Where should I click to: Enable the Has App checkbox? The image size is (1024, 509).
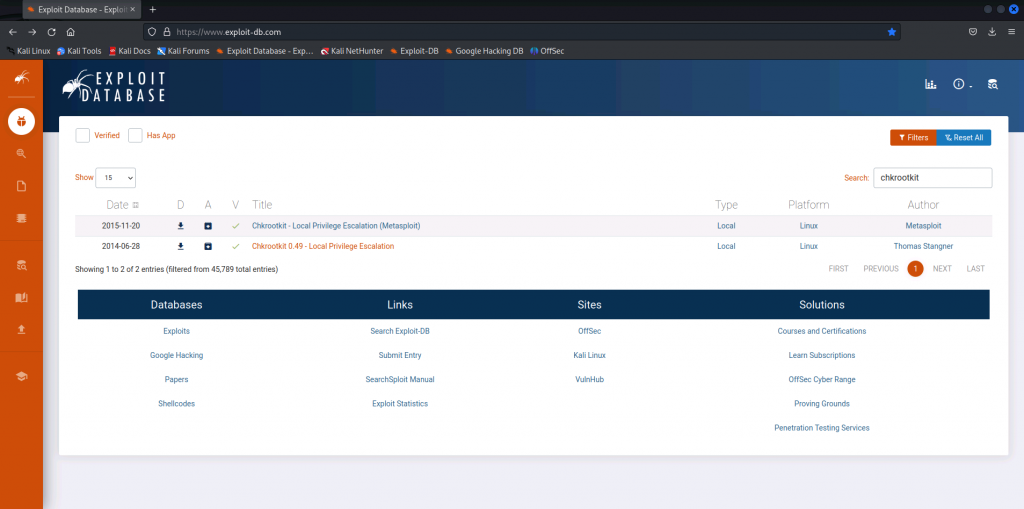point(135,135)
